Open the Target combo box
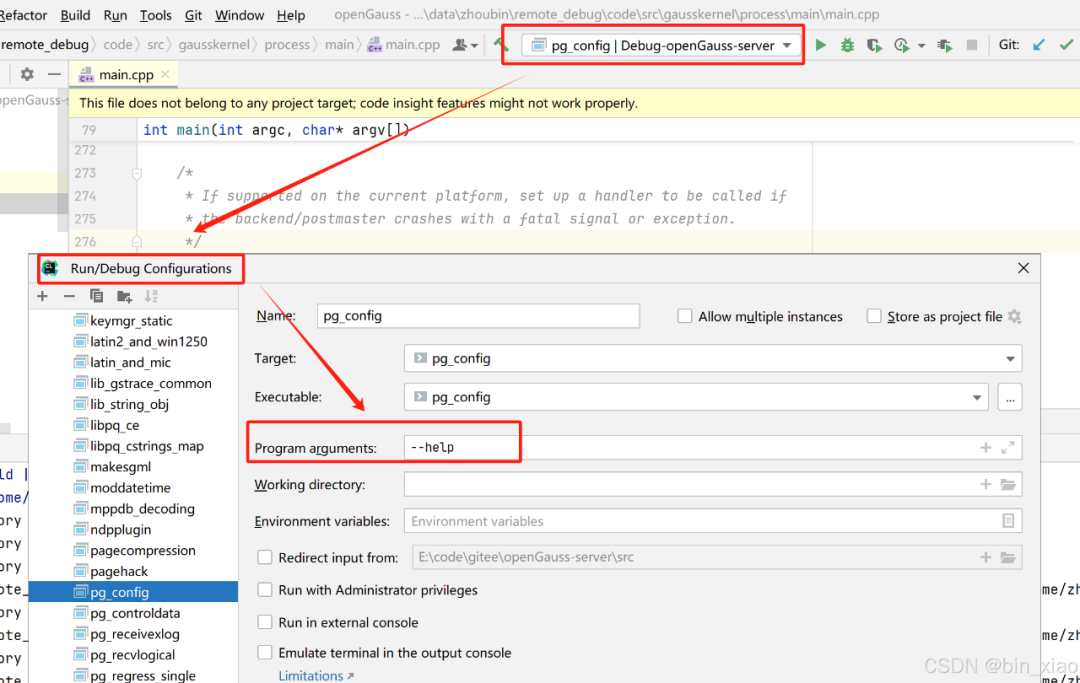The height and width of the screenshot is (683, 1080). 713,358
